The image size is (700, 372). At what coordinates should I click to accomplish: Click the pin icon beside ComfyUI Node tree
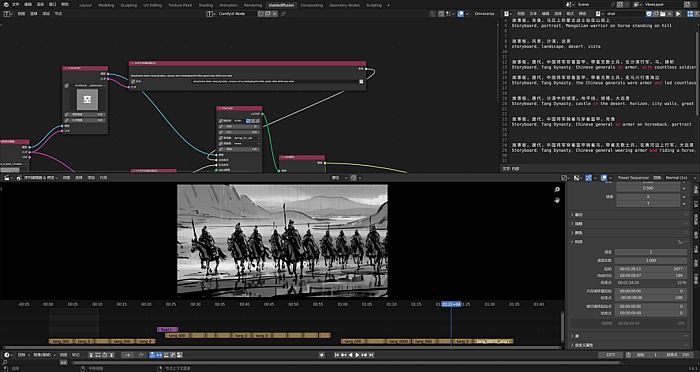point(283,14)
